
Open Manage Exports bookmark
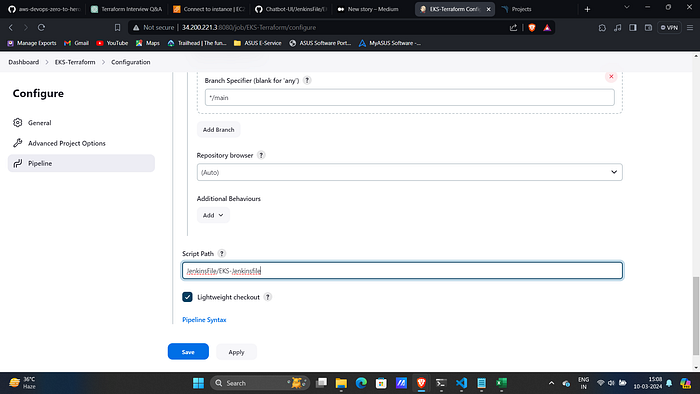pos(32,43)
